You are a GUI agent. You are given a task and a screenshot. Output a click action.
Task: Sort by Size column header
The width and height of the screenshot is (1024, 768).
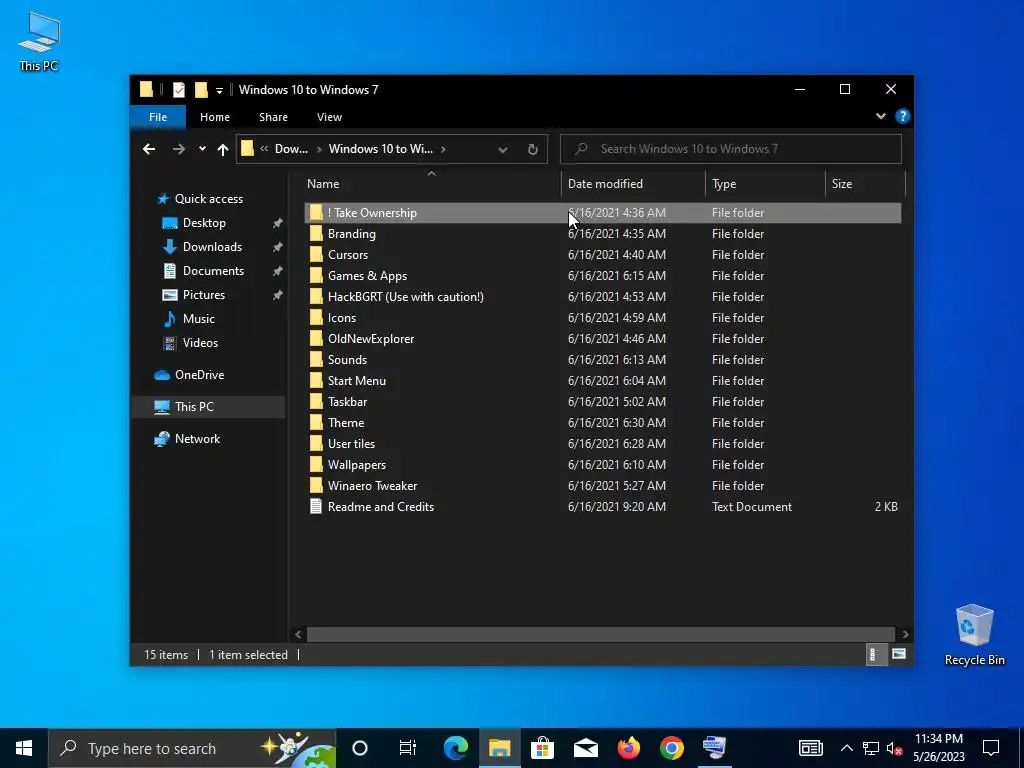coord(865,184)
